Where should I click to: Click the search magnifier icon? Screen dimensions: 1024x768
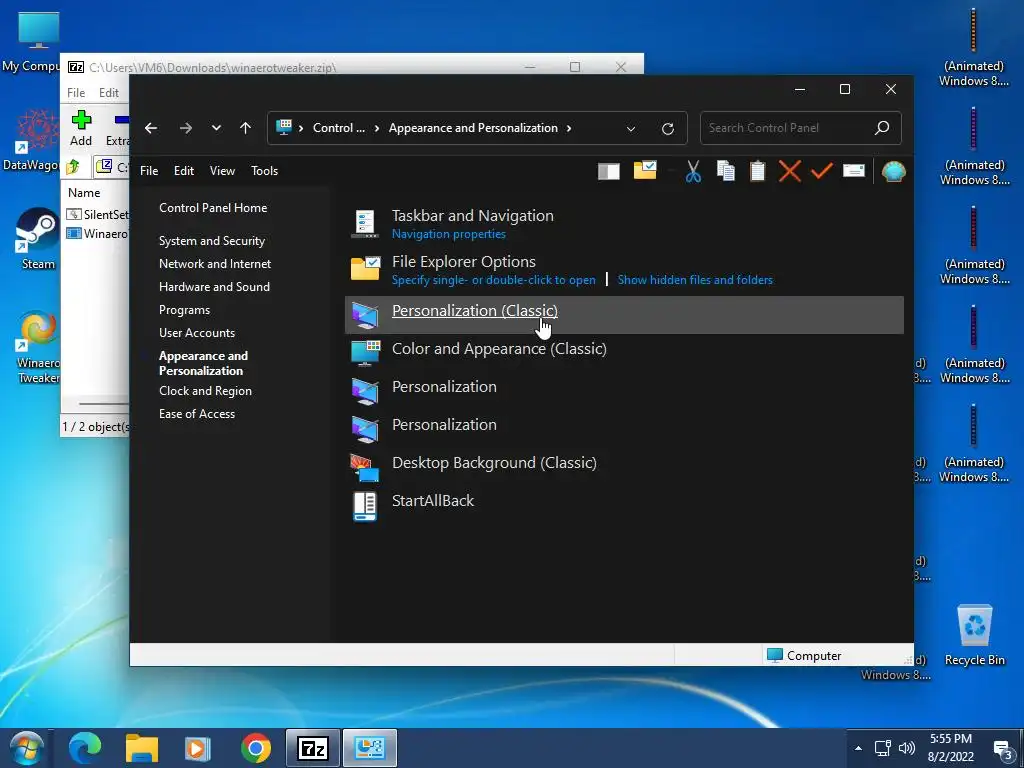882,127
